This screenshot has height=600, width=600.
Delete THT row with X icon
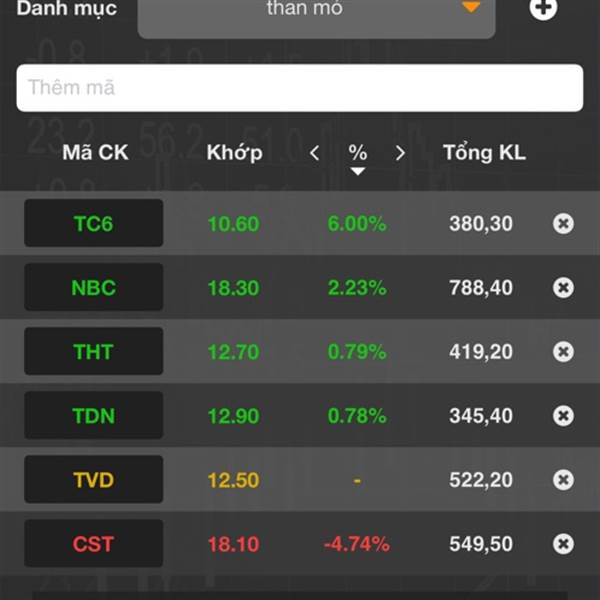pyautogui.click(x=563, y=352)
